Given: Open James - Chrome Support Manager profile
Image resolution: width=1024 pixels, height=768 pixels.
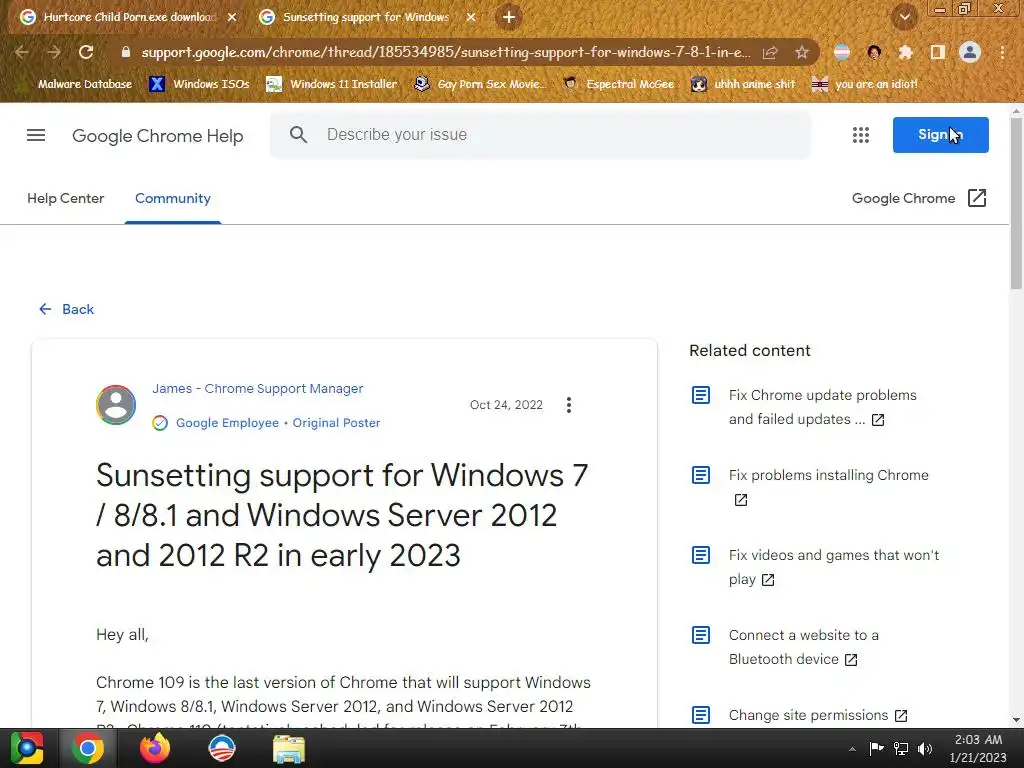Looking at the screenshot, I should click(257, 389).
